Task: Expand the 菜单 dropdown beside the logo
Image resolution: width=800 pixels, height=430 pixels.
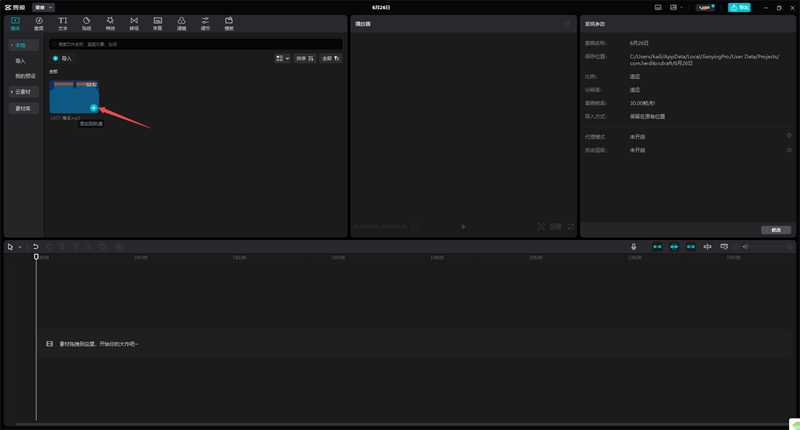Action: click(44, 7)
